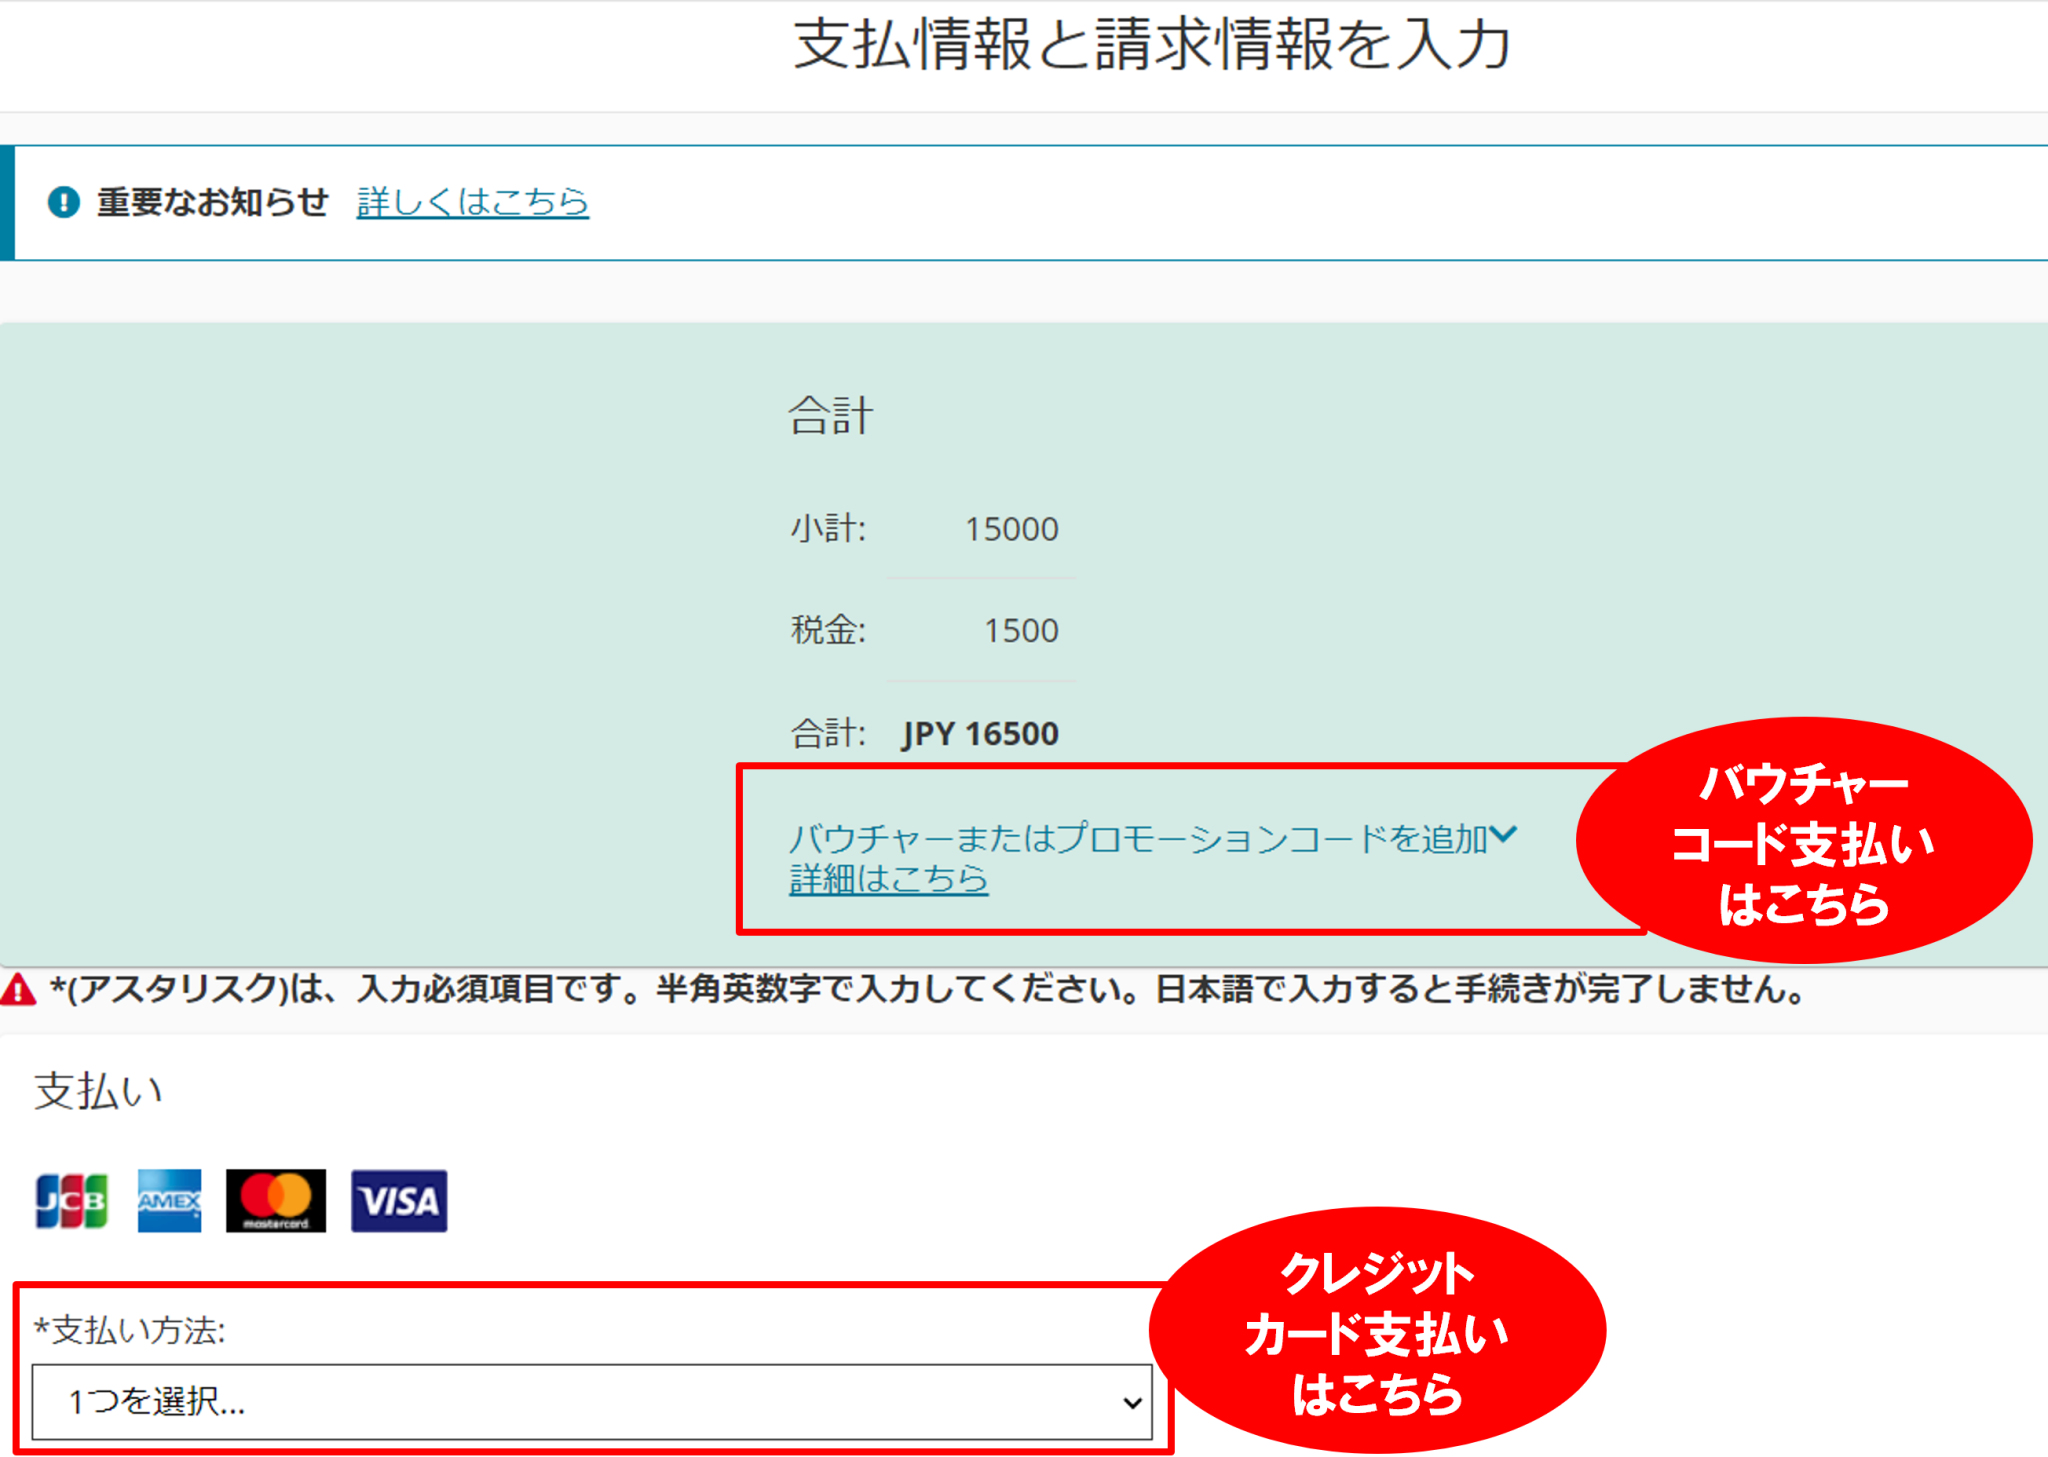Select the VISA payment icon
The height and width of the screenshot is (1457, 2048).
coord(398,1200)
